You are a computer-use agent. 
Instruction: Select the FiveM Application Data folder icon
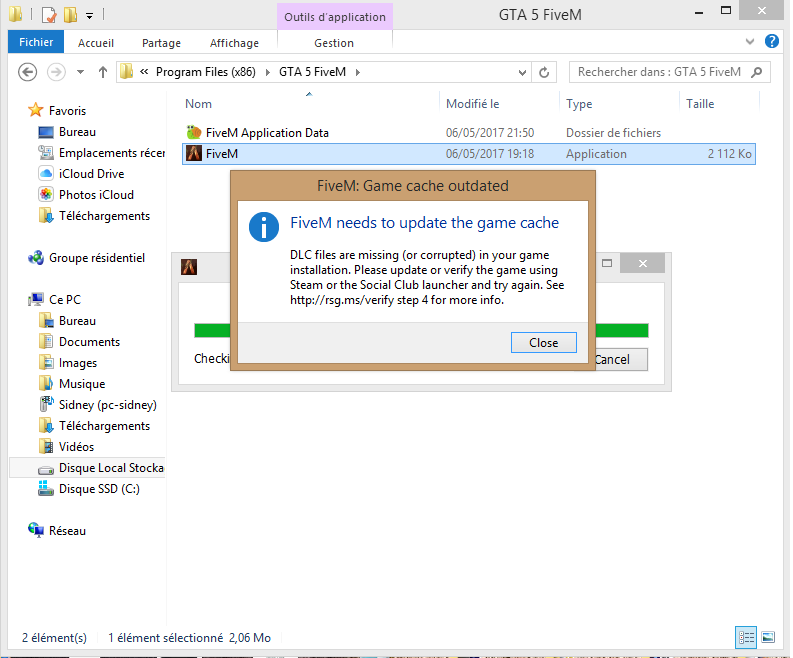click(x=194, y=133)
